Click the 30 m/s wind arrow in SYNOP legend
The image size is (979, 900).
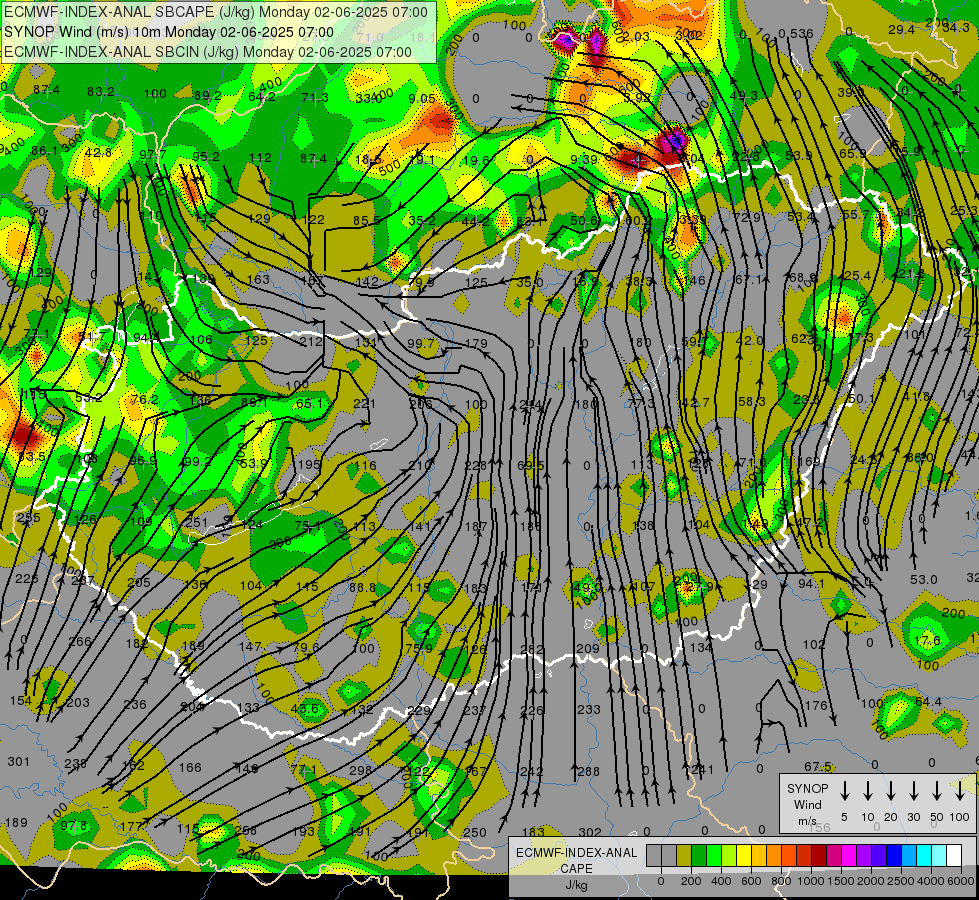(913, 791)
